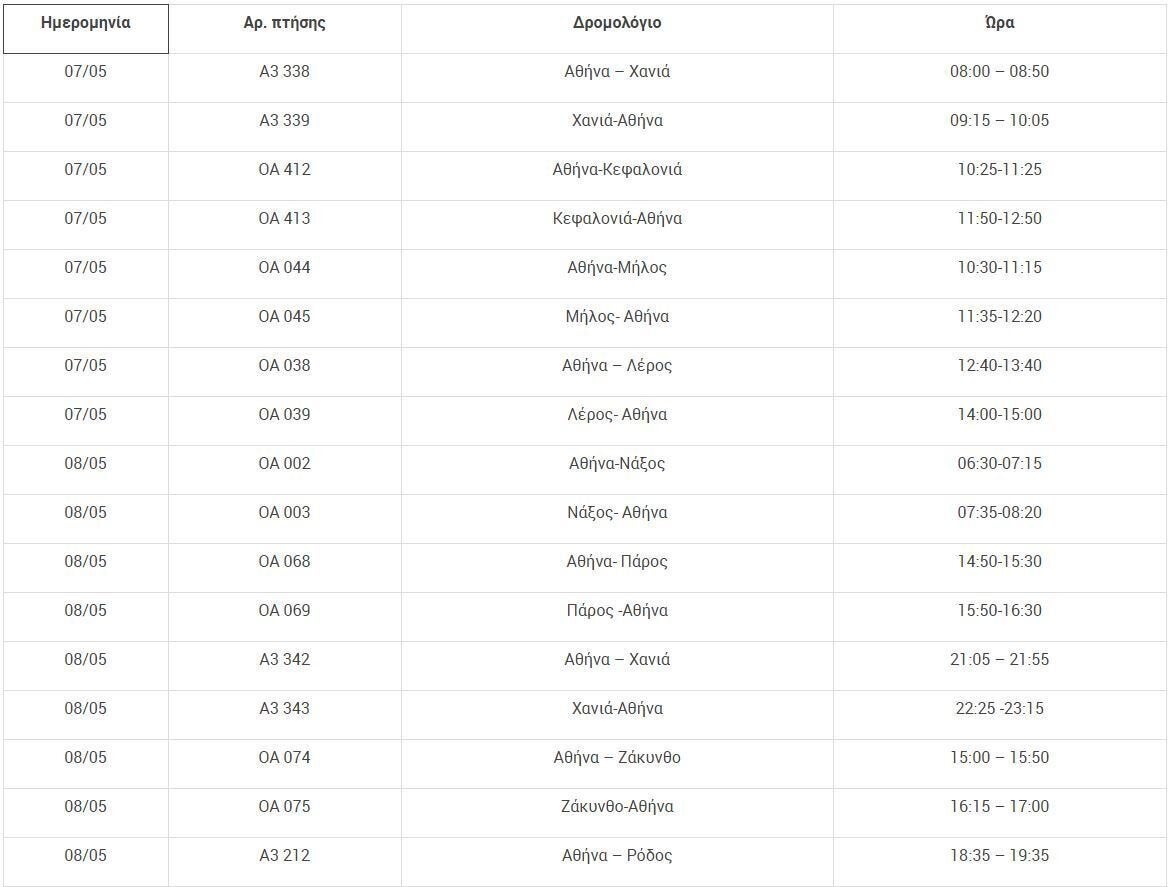Screen dimensions: 1172x887
Task: Select flight number A3 338 cell
Action: click(x=285, y=78)
